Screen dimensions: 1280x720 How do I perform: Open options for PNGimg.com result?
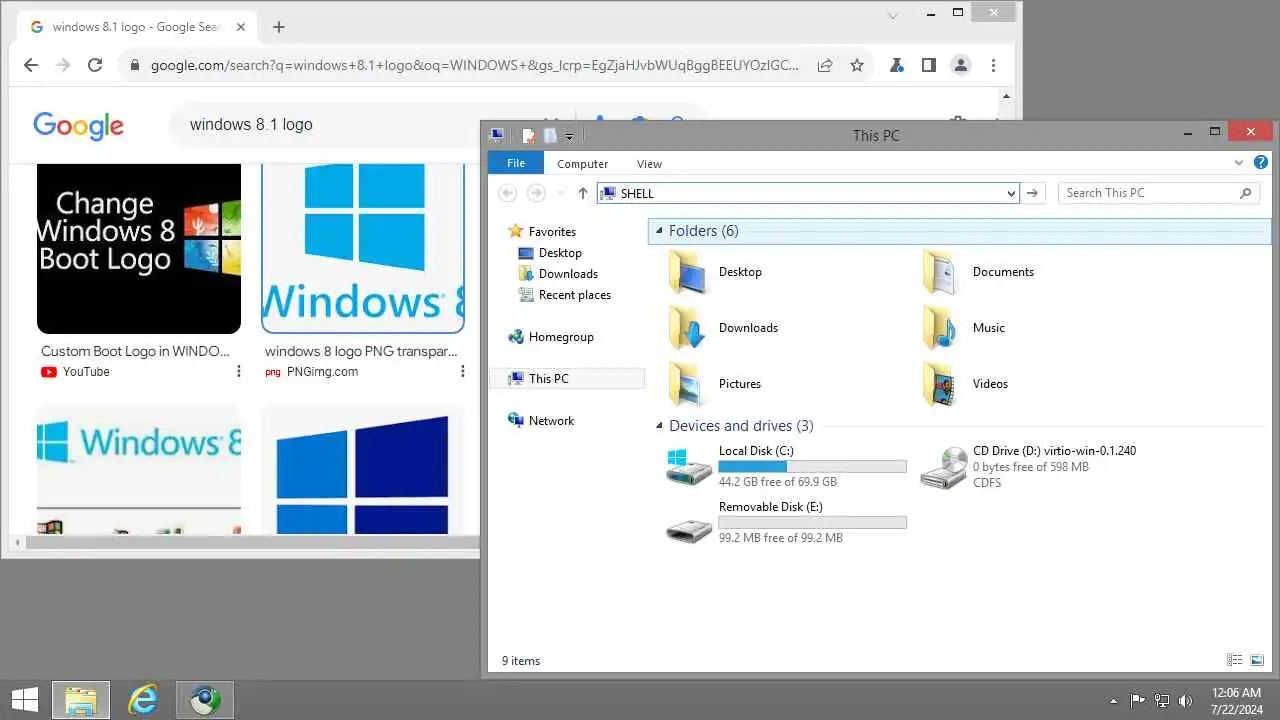[x=462, y=371]
